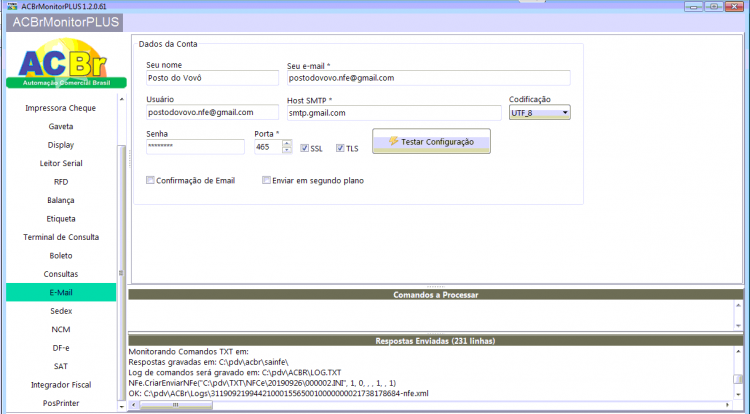Select Gaveta in sidebar

61,127
